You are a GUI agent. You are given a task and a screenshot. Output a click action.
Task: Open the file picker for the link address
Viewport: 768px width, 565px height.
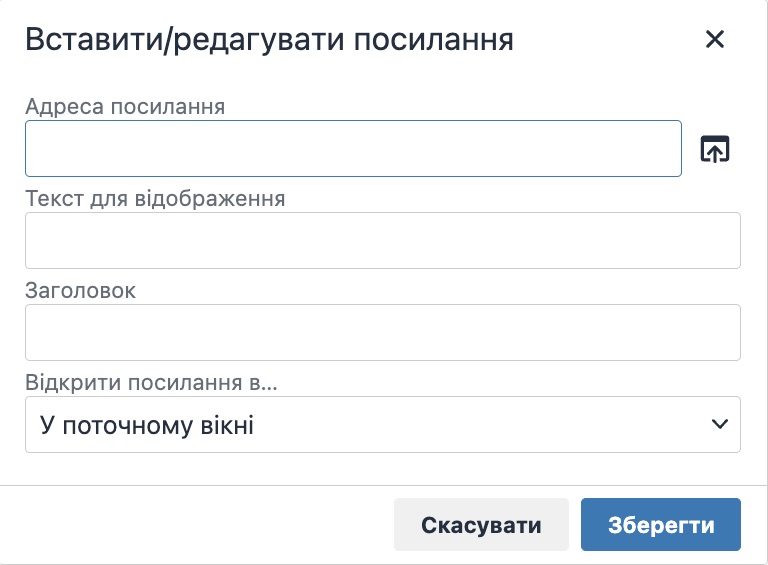[x=714, y=149]
